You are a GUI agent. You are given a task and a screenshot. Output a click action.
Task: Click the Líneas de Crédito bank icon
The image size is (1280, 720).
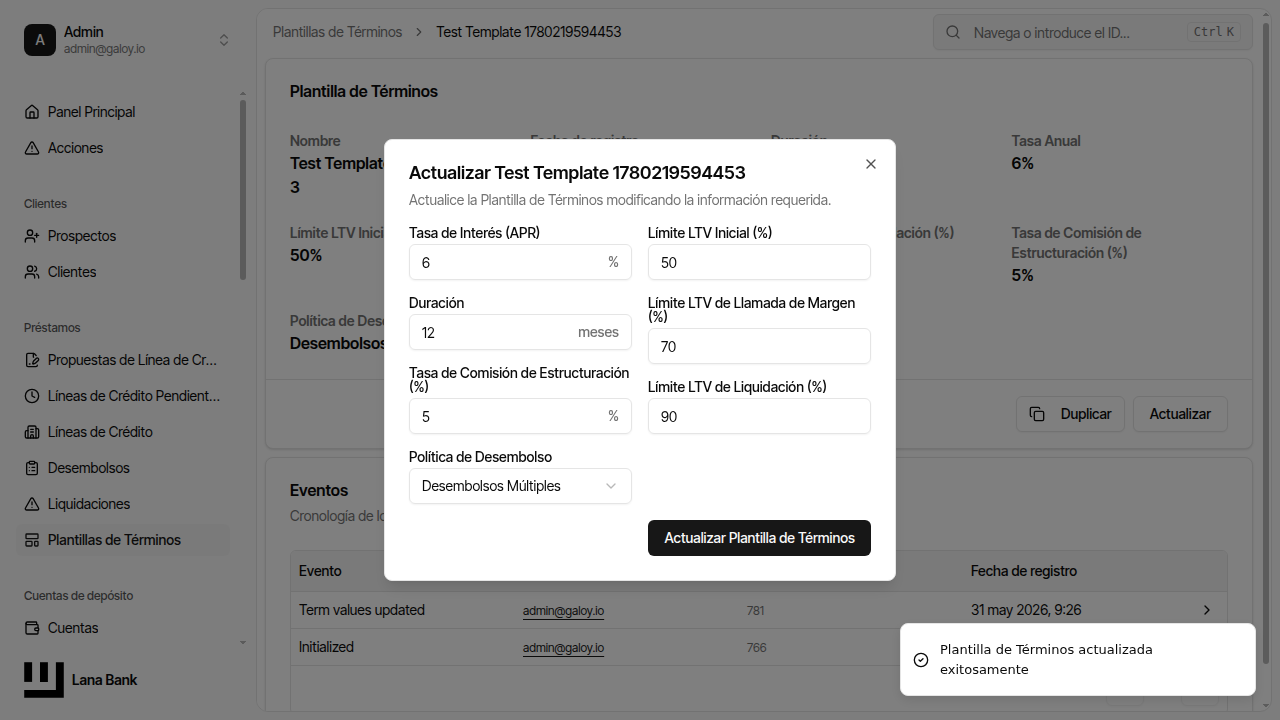[x=32, y=432]
